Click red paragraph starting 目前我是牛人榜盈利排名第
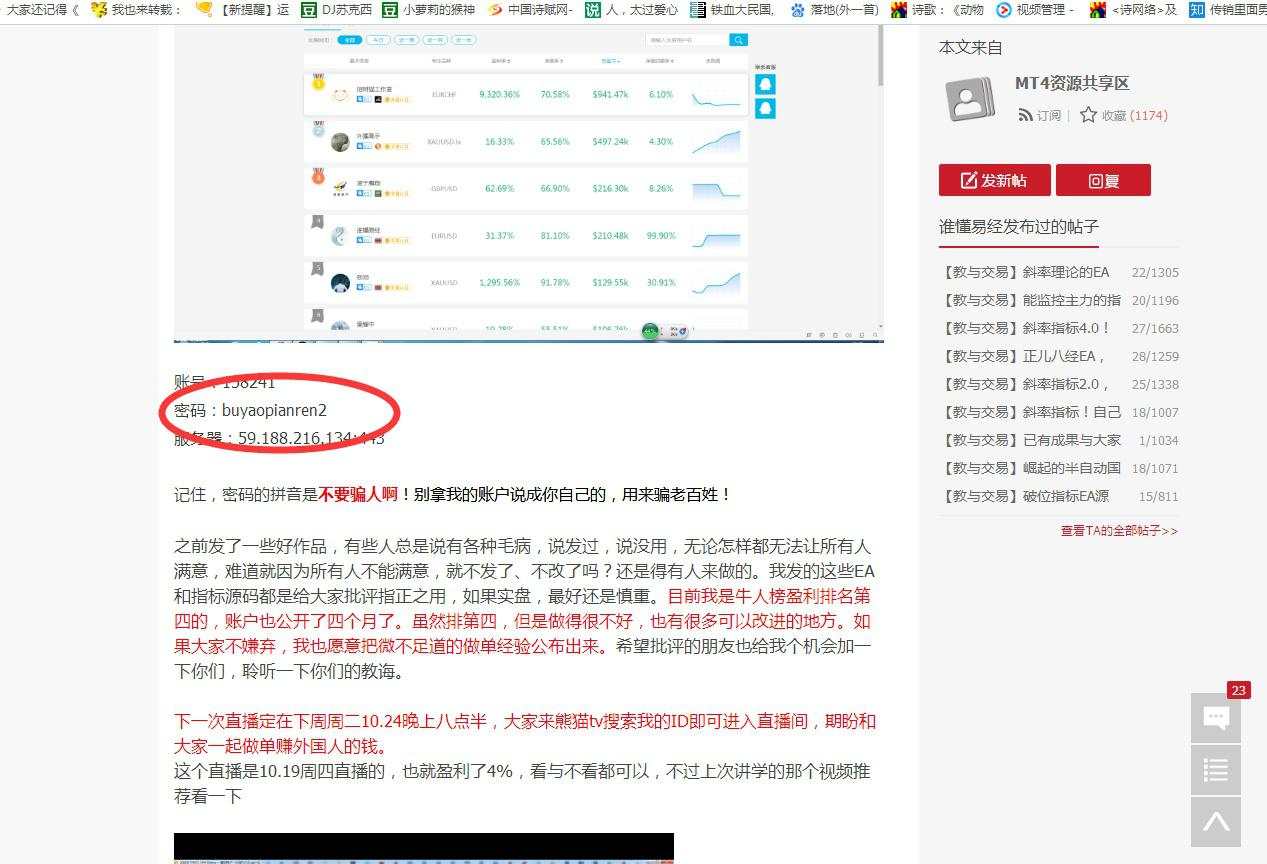Screen dimensions: 1267x864 click(x=523, y=621)
